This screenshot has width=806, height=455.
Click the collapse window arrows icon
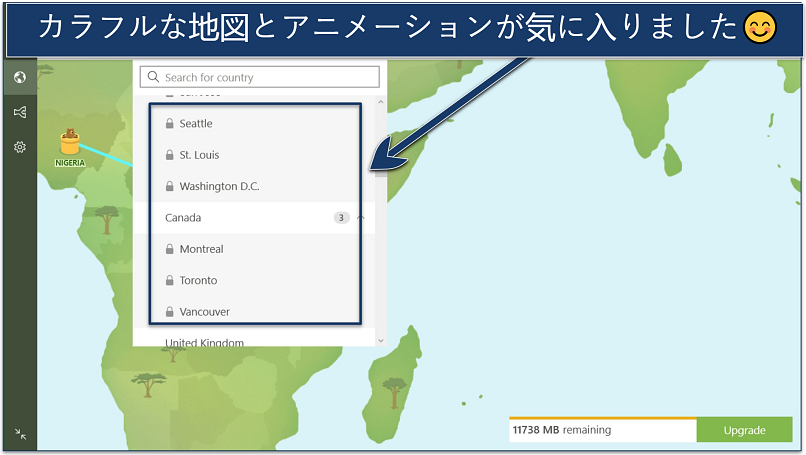click(19, 434)
